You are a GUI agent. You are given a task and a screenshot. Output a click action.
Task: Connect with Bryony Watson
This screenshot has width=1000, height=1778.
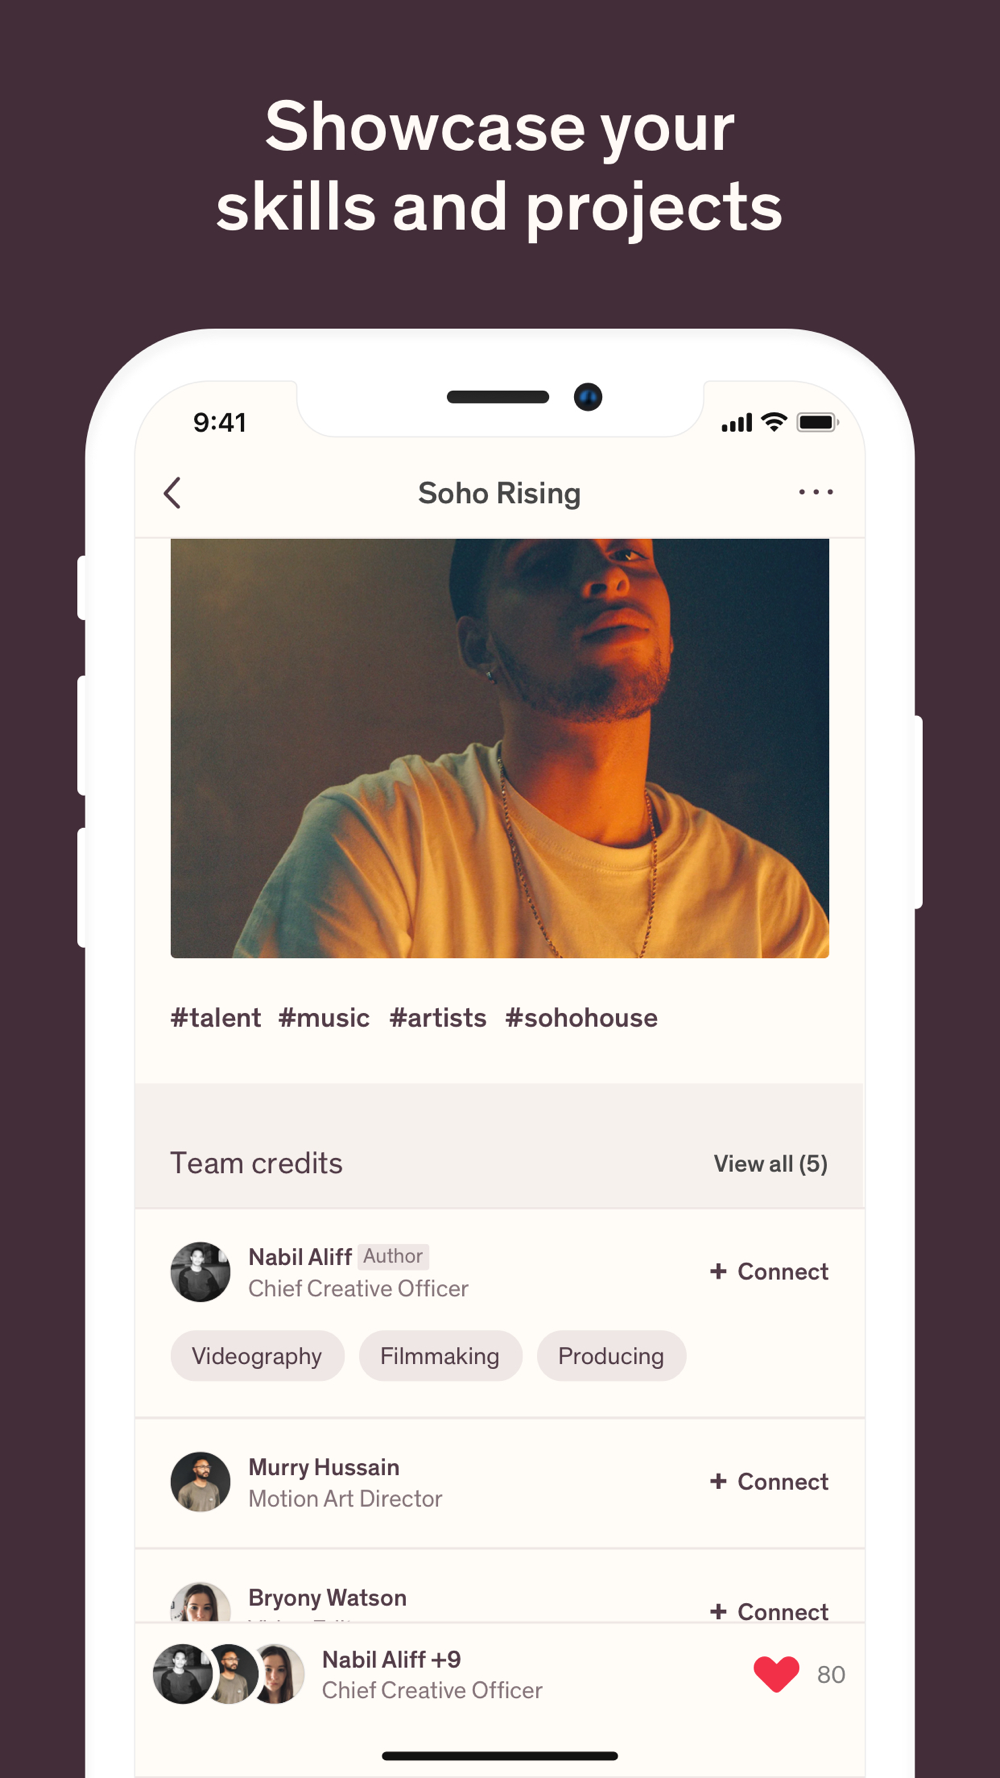click(x=769, y=1611)
